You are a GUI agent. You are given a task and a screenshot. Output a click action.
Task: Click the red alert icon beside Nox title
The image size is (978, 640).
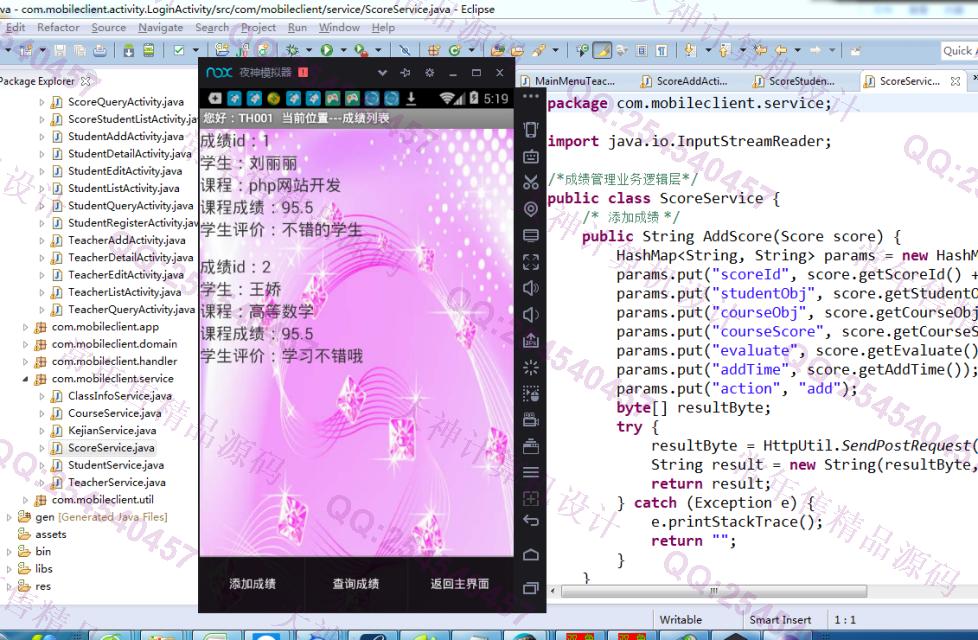[303, 72]
